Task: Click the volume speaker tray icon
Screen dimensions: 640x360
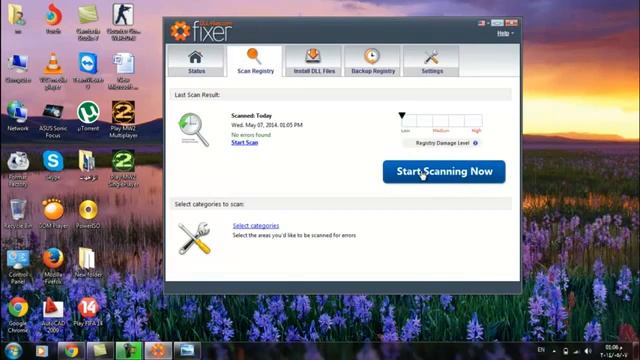Action: tap(588, 351)
